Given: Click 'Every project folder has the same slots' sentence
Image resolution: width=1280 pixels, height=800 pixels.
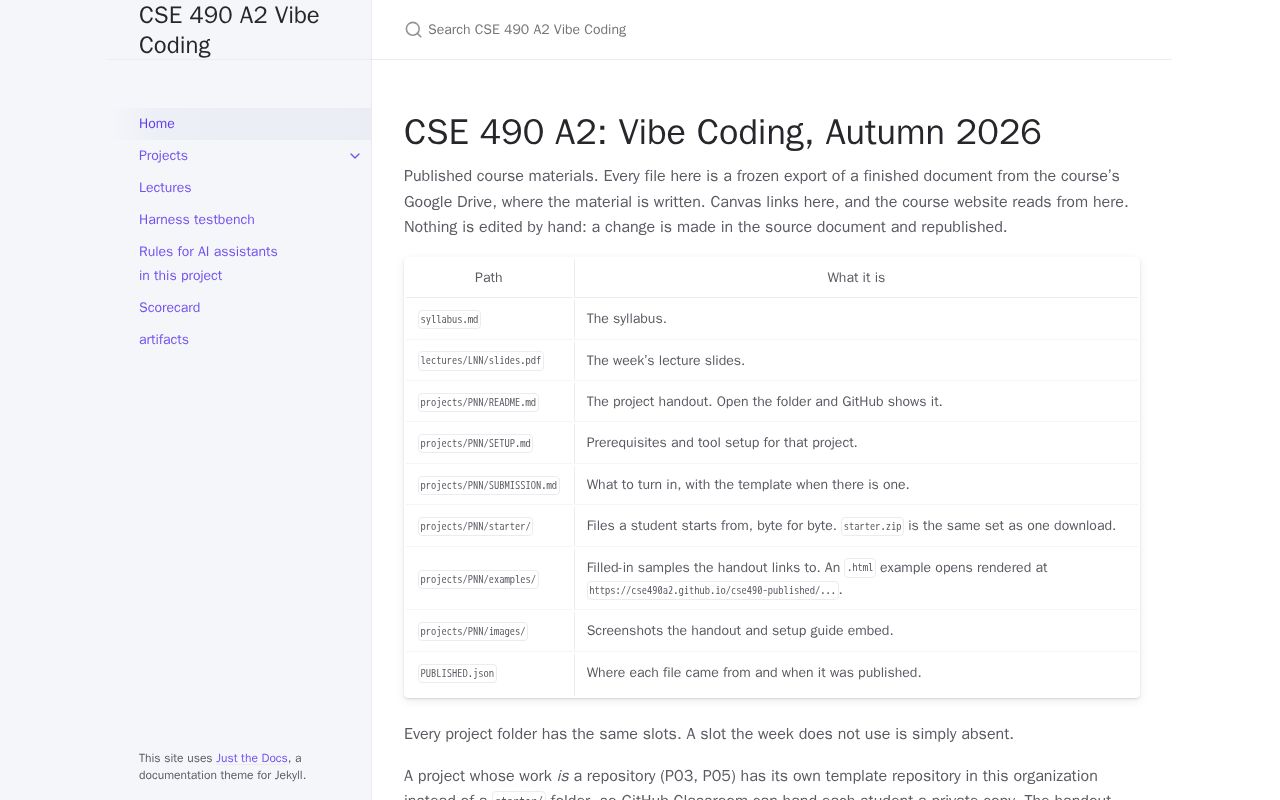Looking at the screenshot, I should 543,734.
